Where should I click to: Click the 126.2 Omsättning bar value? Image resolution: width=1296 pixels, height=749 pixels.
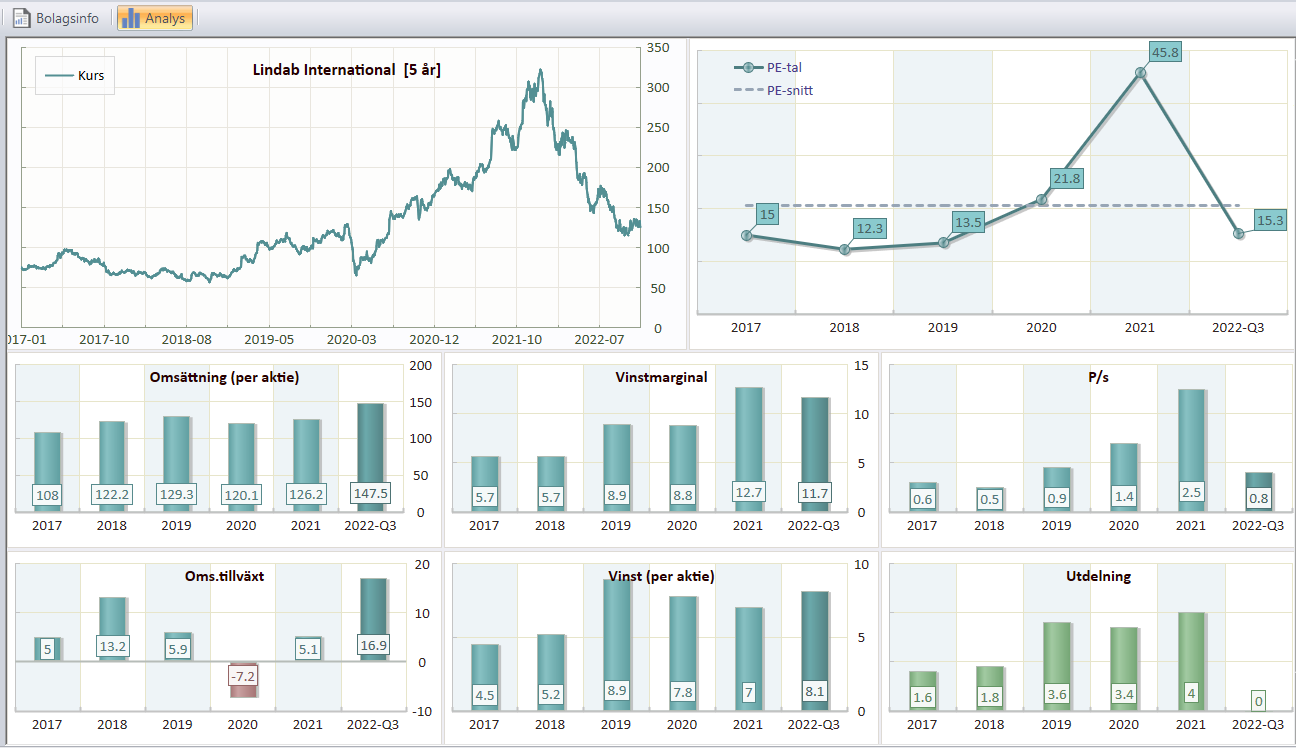tap(305, 494)
